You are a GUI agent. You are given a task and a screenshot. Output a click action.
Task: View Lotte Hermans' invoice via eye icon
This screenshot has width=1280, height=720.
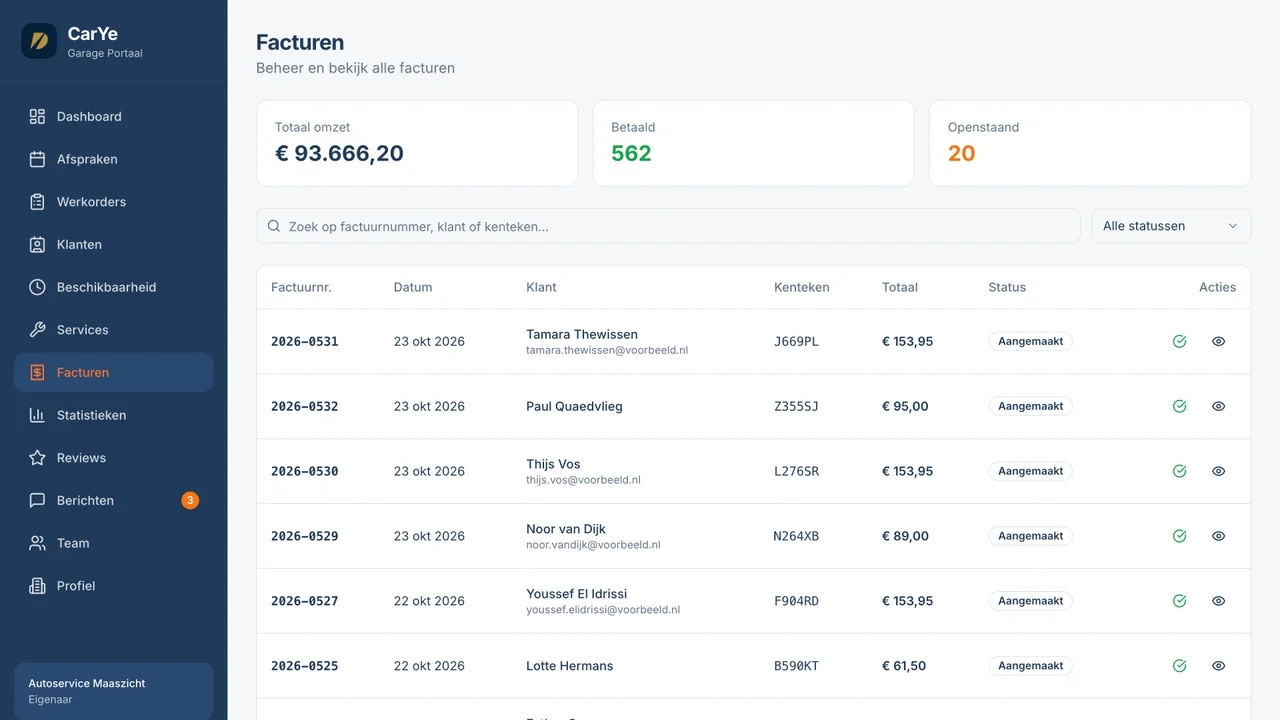pos(1218,666)
